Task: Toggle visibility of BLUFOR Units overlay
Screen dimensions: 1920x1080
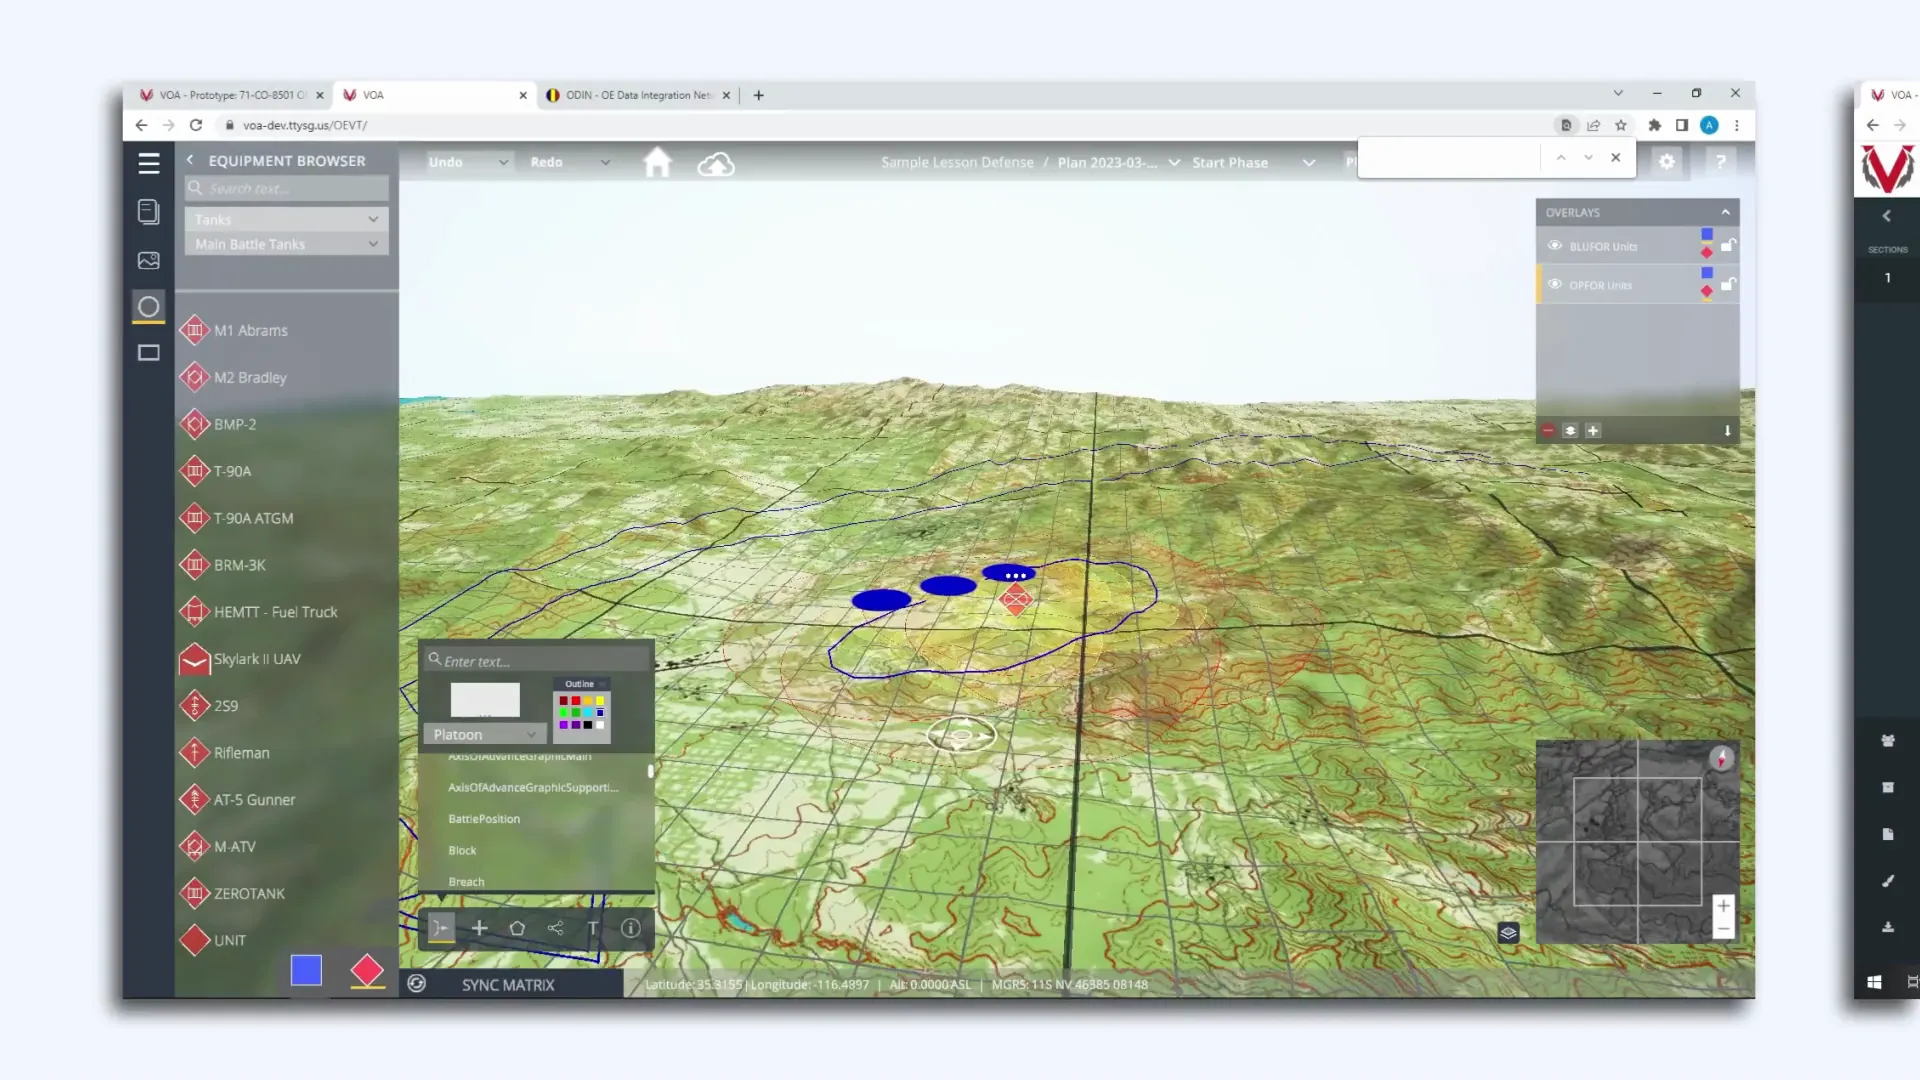Action: [1556, 246]
